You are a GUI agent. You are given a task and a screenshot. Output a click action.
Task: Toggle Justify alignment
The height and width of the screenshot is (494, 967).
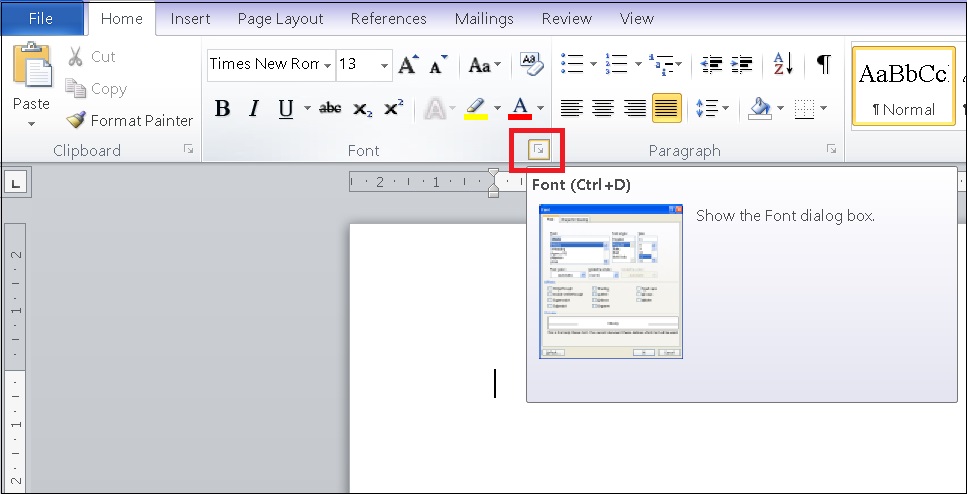[x=667, y=109]
